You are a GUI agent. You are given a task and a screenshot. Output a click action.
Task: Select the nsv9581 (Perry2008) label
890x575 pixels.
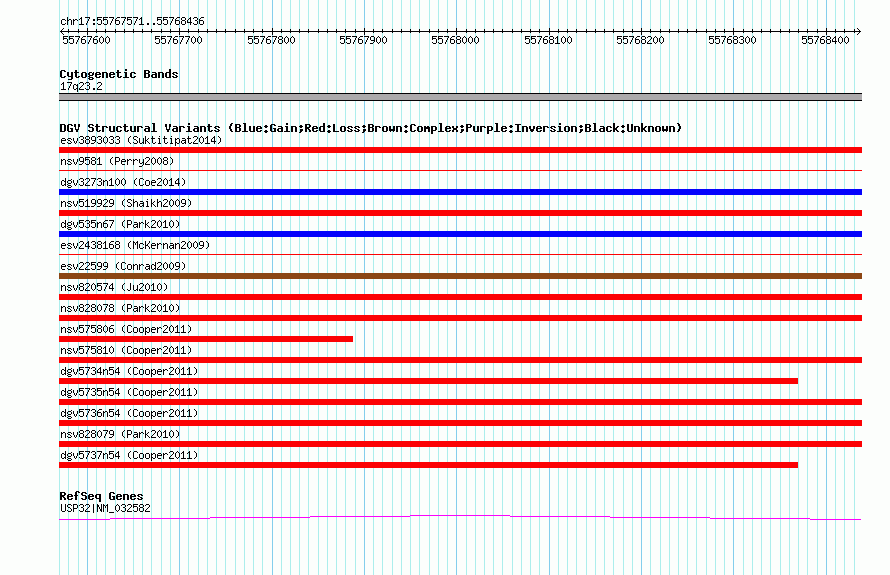tap(117, 161)
